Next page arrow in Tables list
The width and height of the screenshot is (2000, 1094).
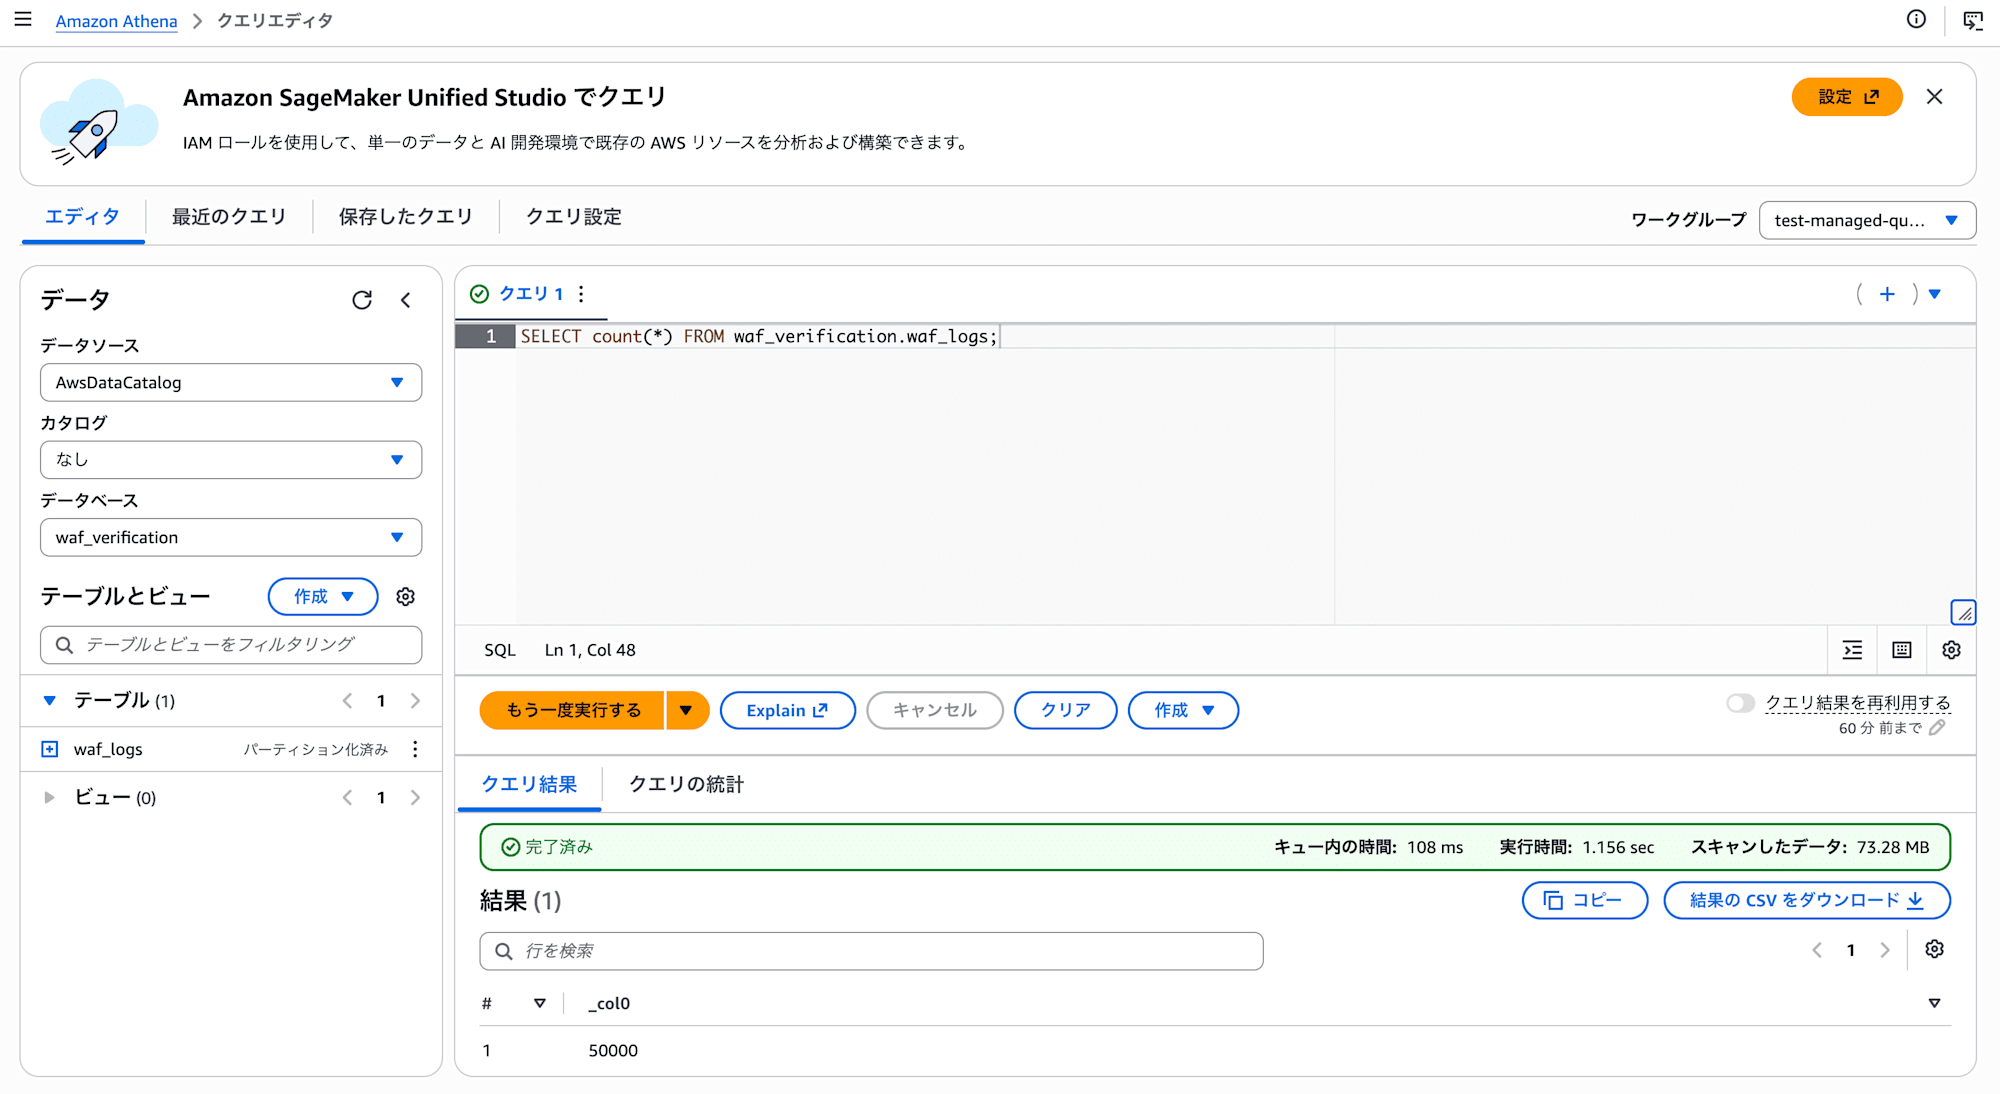pyautogui.click(x=415, y=701)
